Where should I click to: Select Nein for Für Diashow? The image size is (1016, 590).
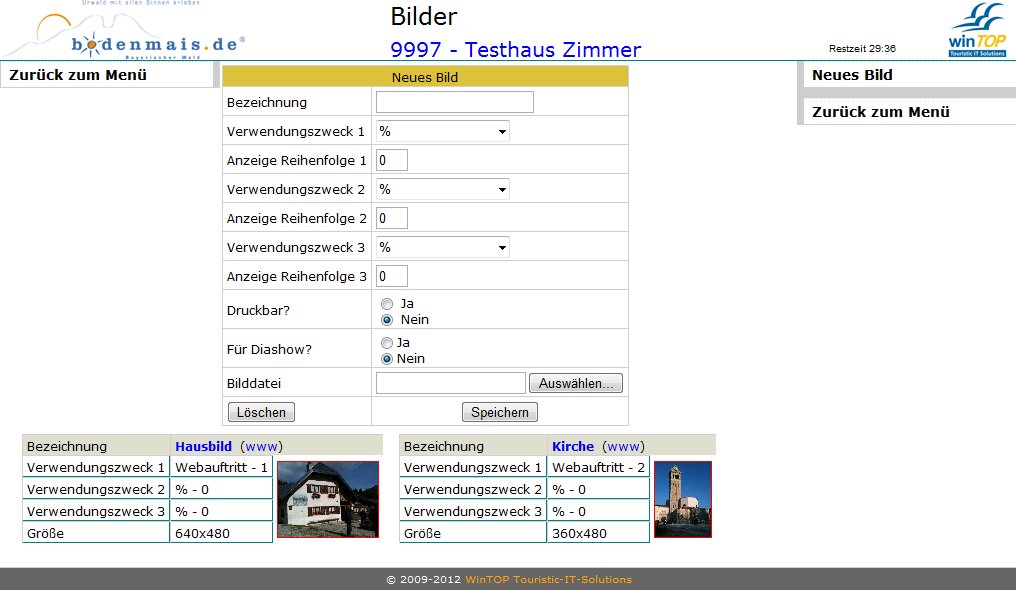(387, 359)
